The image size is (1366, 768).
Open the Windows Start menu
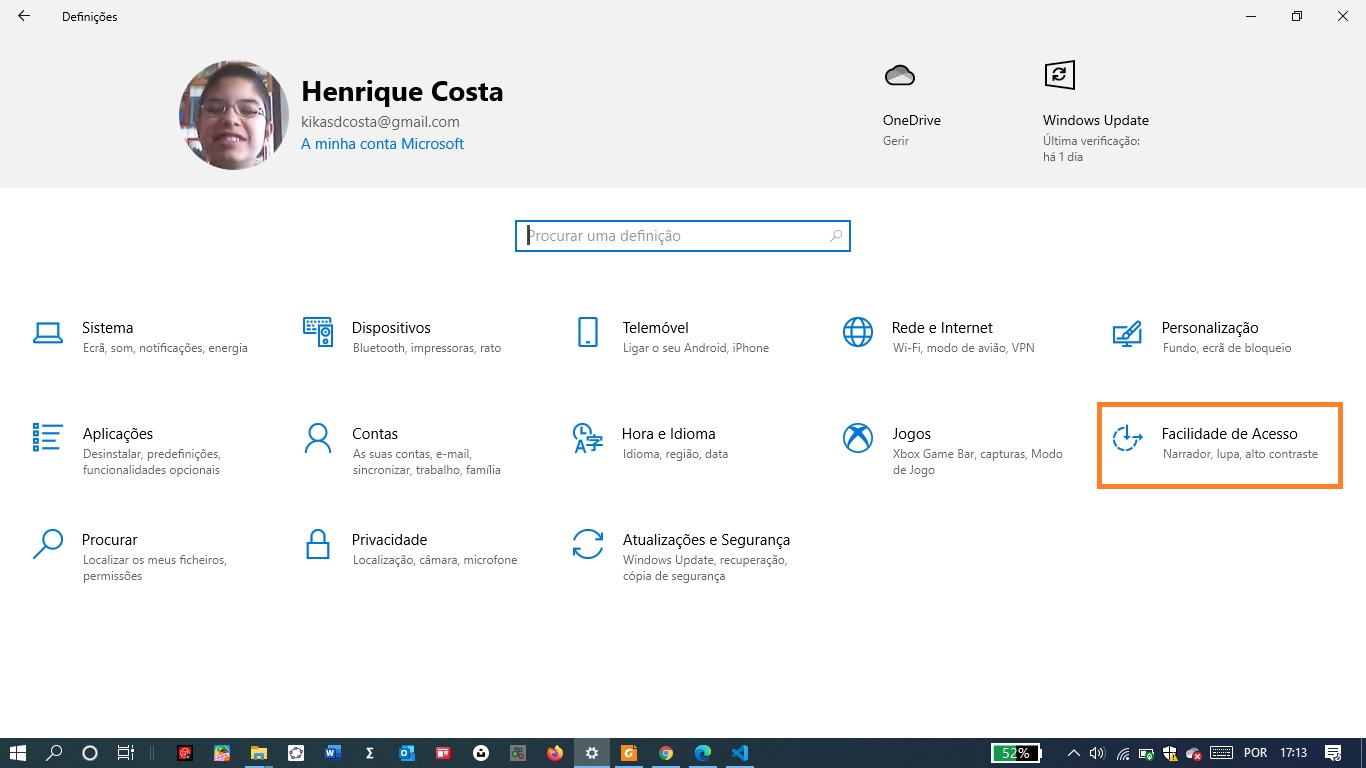pos(17,753)
